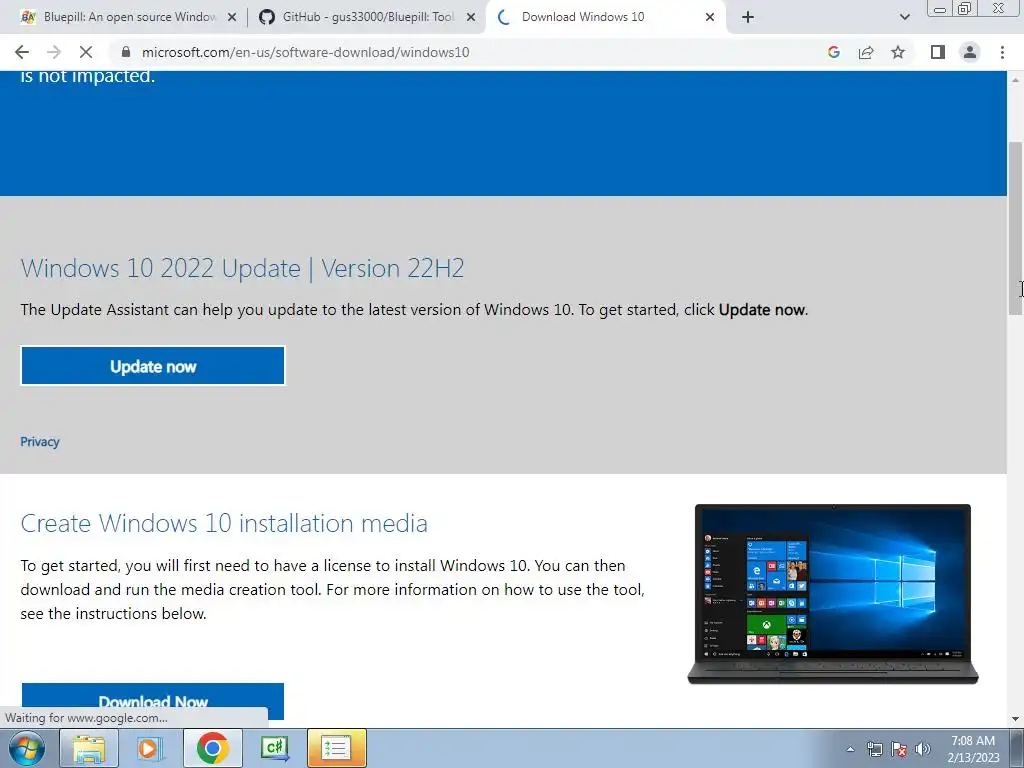Share this page icon
Image resolution: width=1024 pixels, height=768 pixels.
(x=866, y=52)
